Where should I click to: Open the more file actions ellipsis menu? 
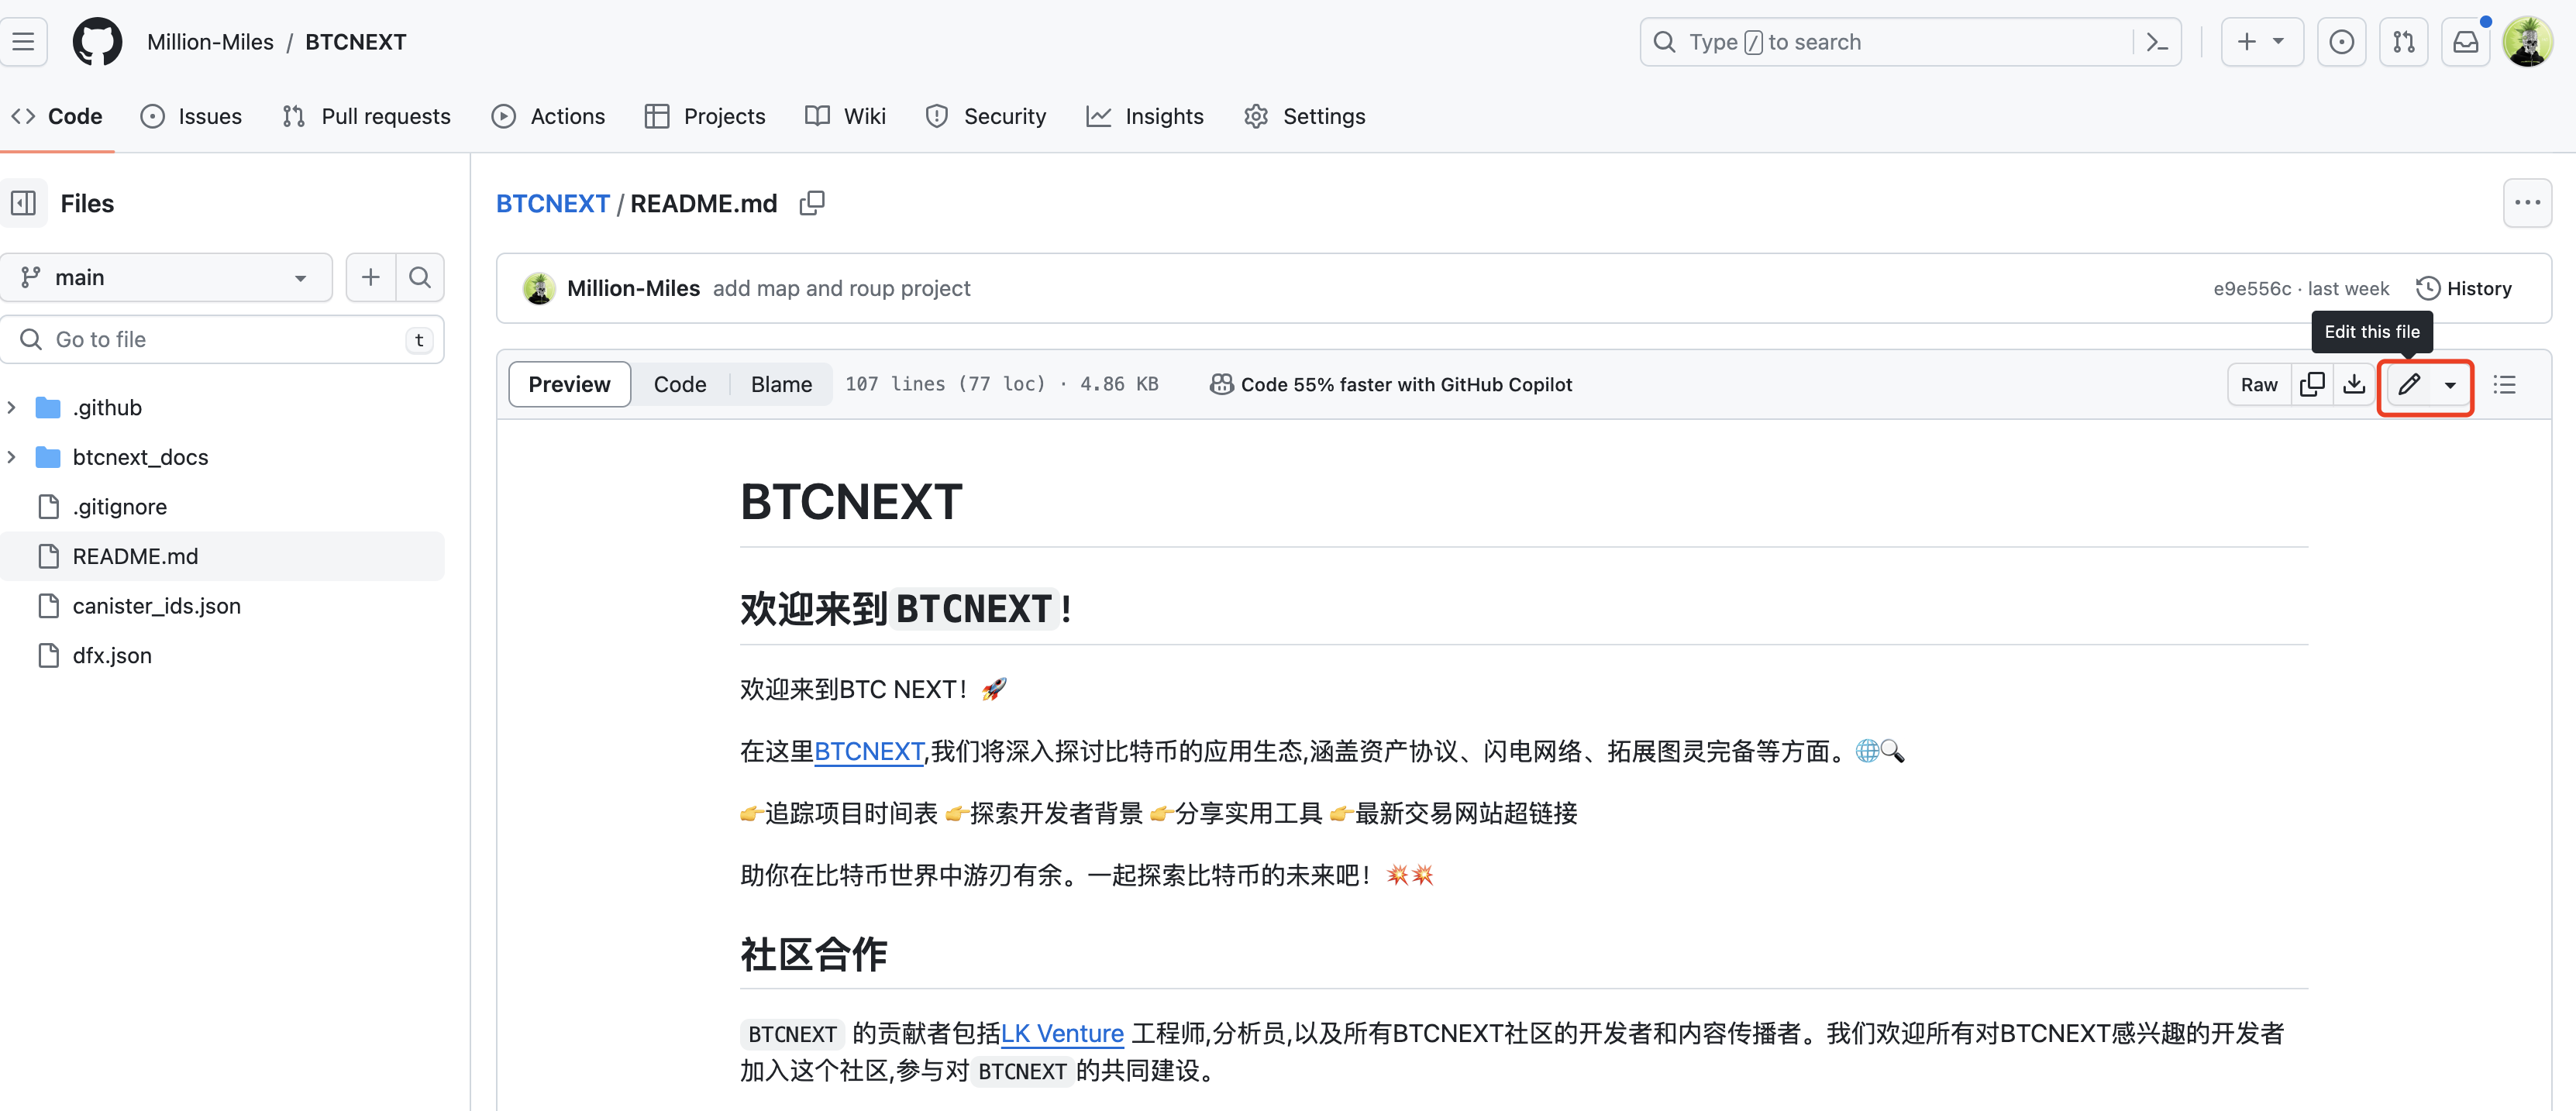(2527, 203)
